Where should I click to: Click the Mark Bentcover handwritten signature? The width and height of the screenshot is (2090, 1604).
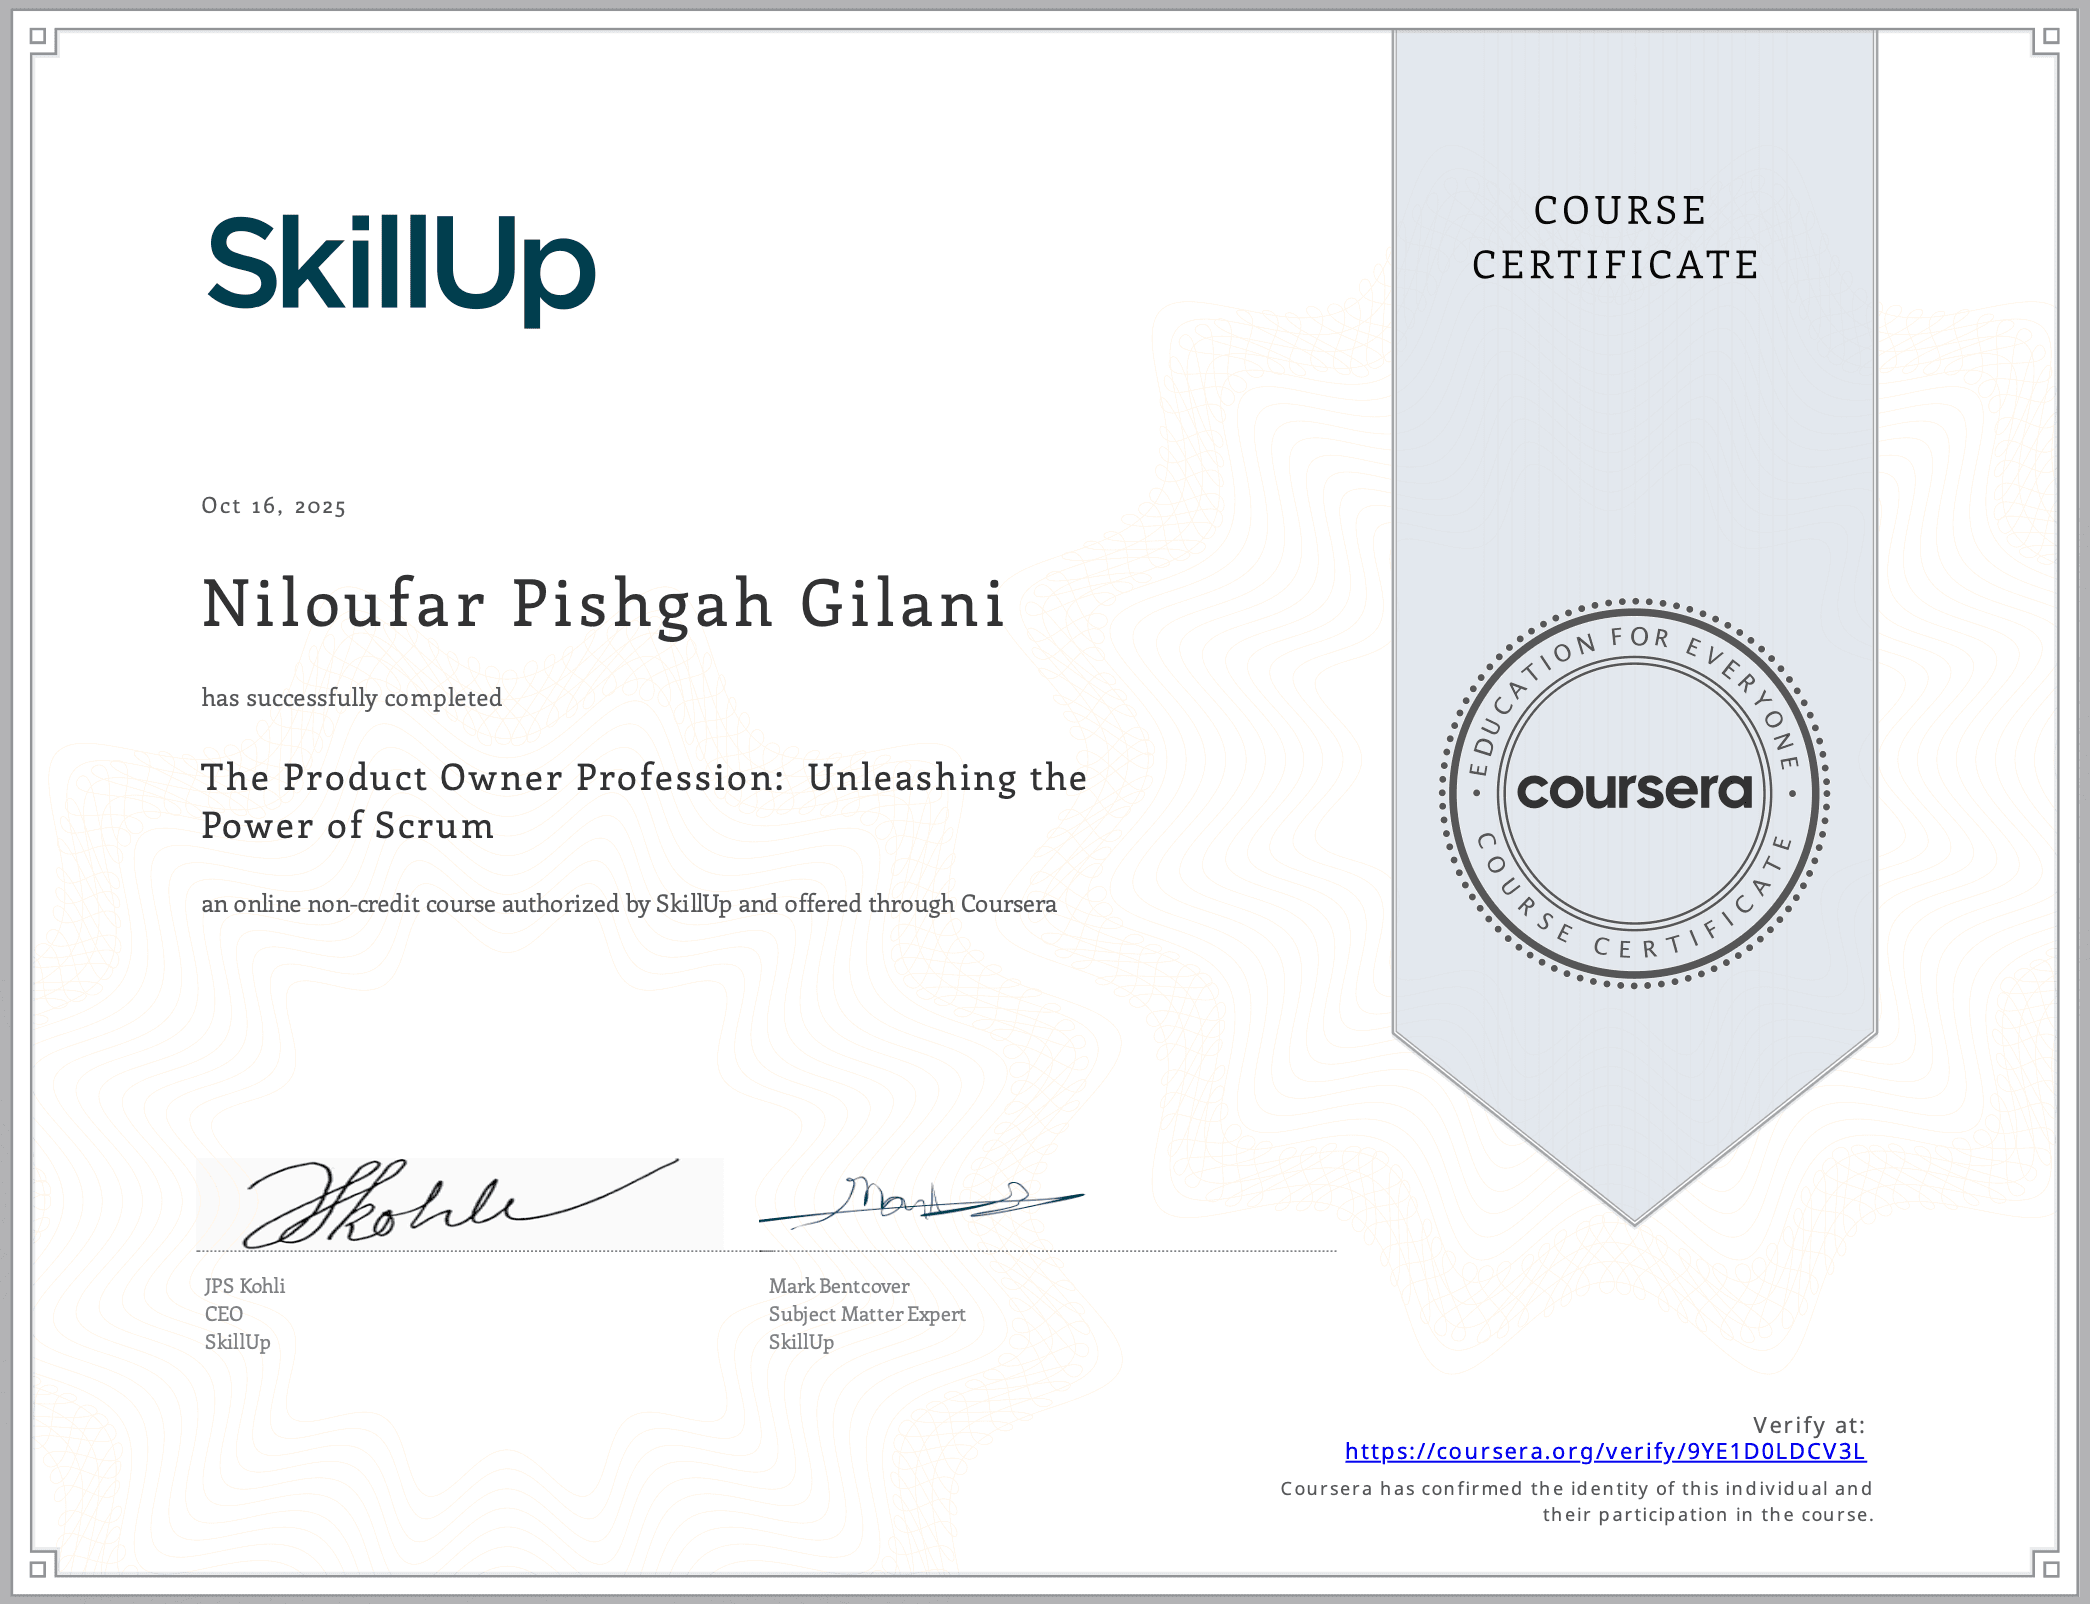pyautogui.click(x=920, y=1200)
